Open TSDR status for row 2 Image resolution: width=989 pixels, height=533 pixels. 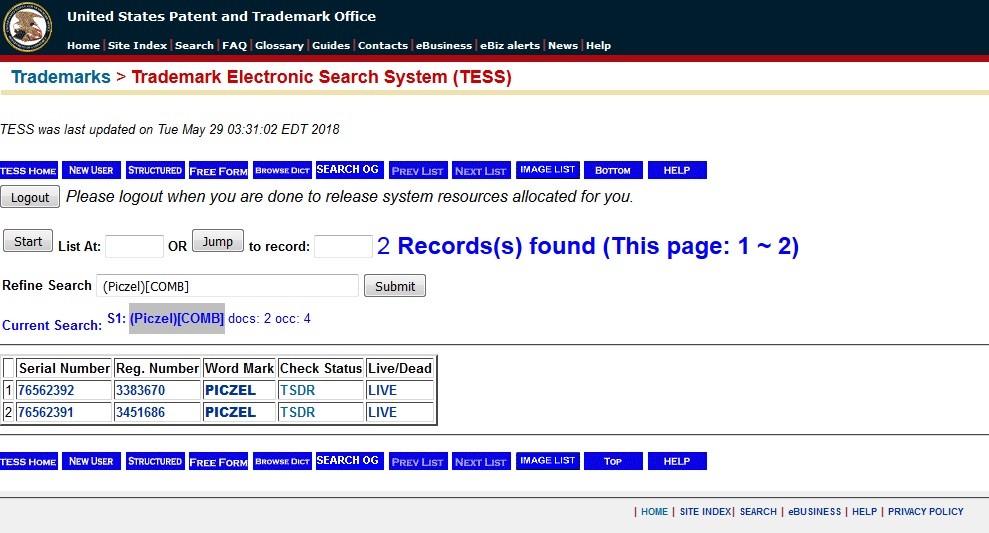pyautogui.click(x=298, y=413)
